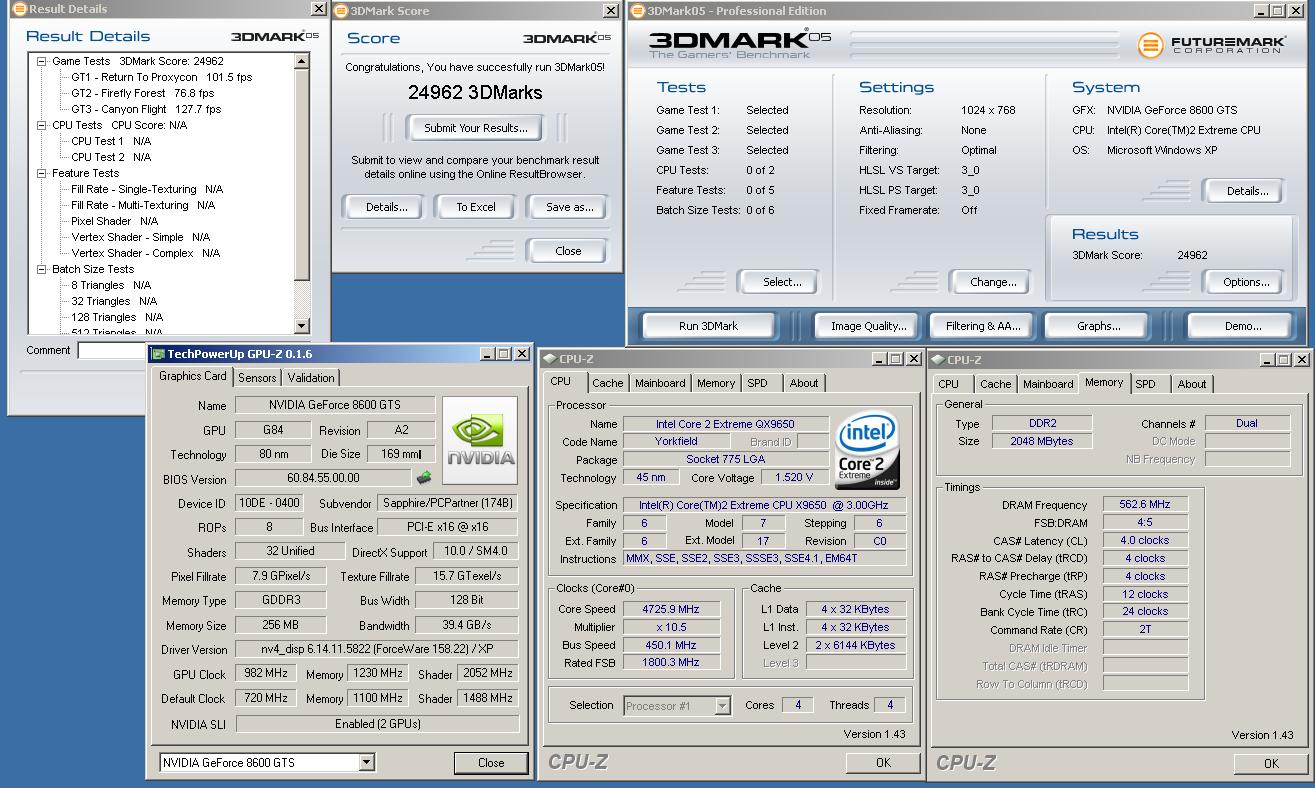Select GT1 - Return To Proxycon row
Screen dimensions: 1315x788
point(161,77)
